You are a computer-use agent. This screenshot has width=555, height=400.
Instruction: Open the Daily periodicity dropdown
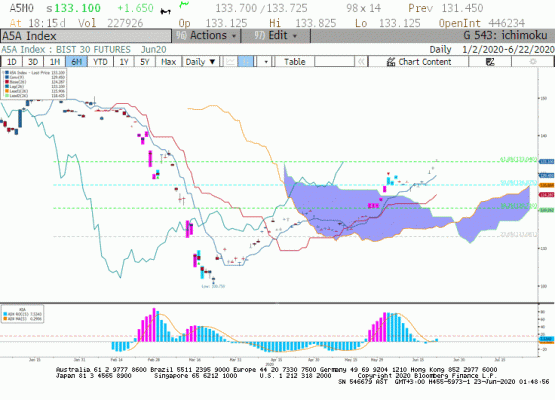point(200,62)
